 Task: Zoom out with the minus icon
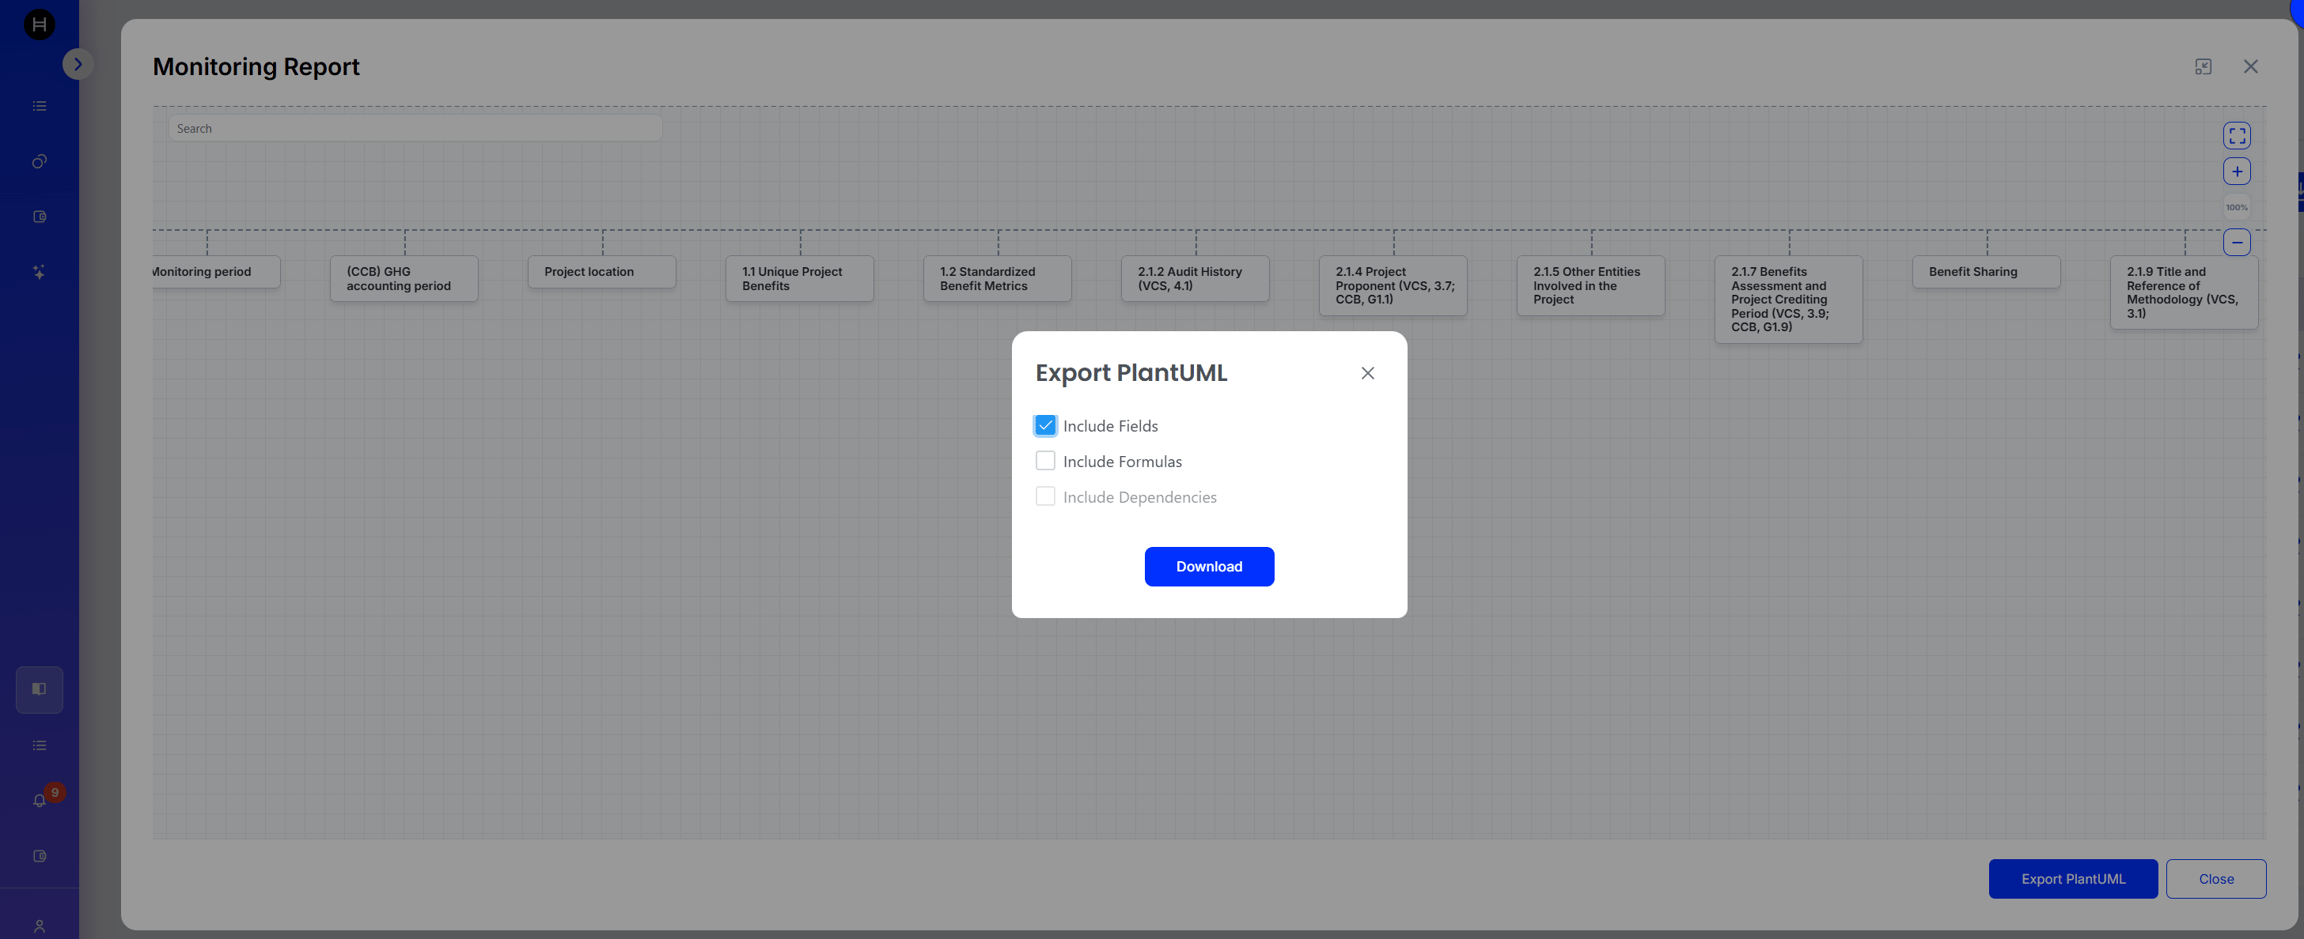coord(2237,242)
